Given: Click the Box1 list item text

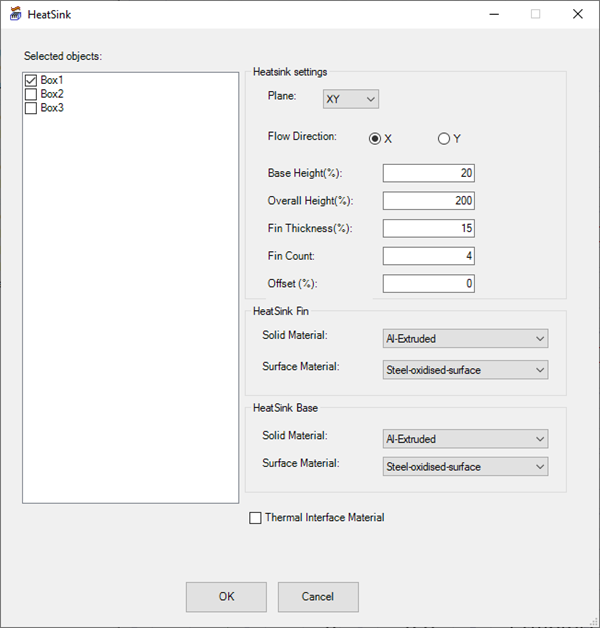Looking at the screenshot, I should pyautogui.click(x=52, y=80).
